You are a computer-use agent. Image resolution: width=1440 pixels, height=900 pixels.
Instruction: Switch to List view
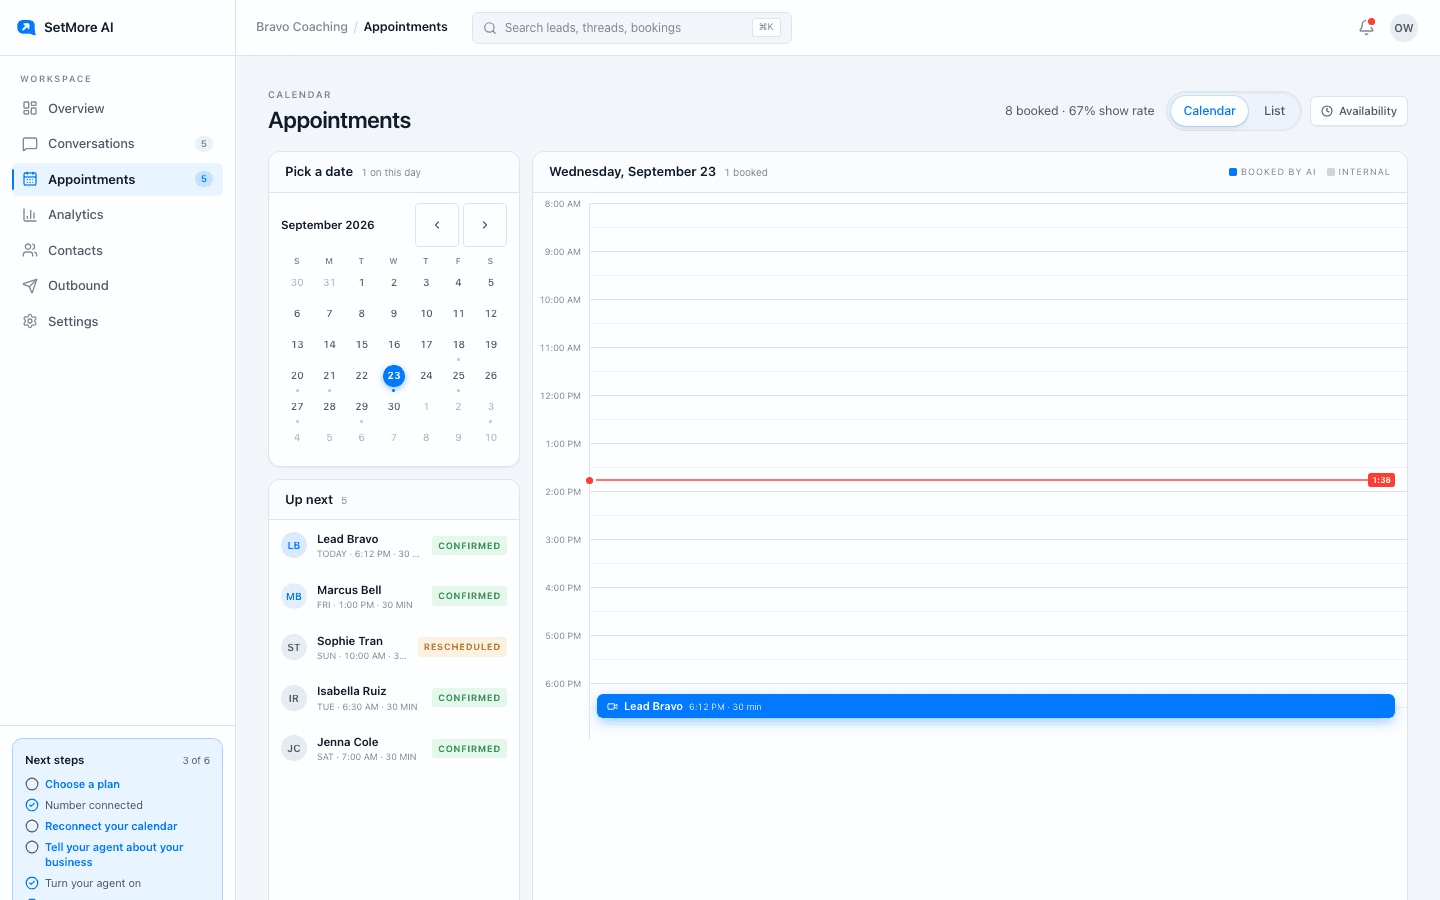click(1274, 111)
